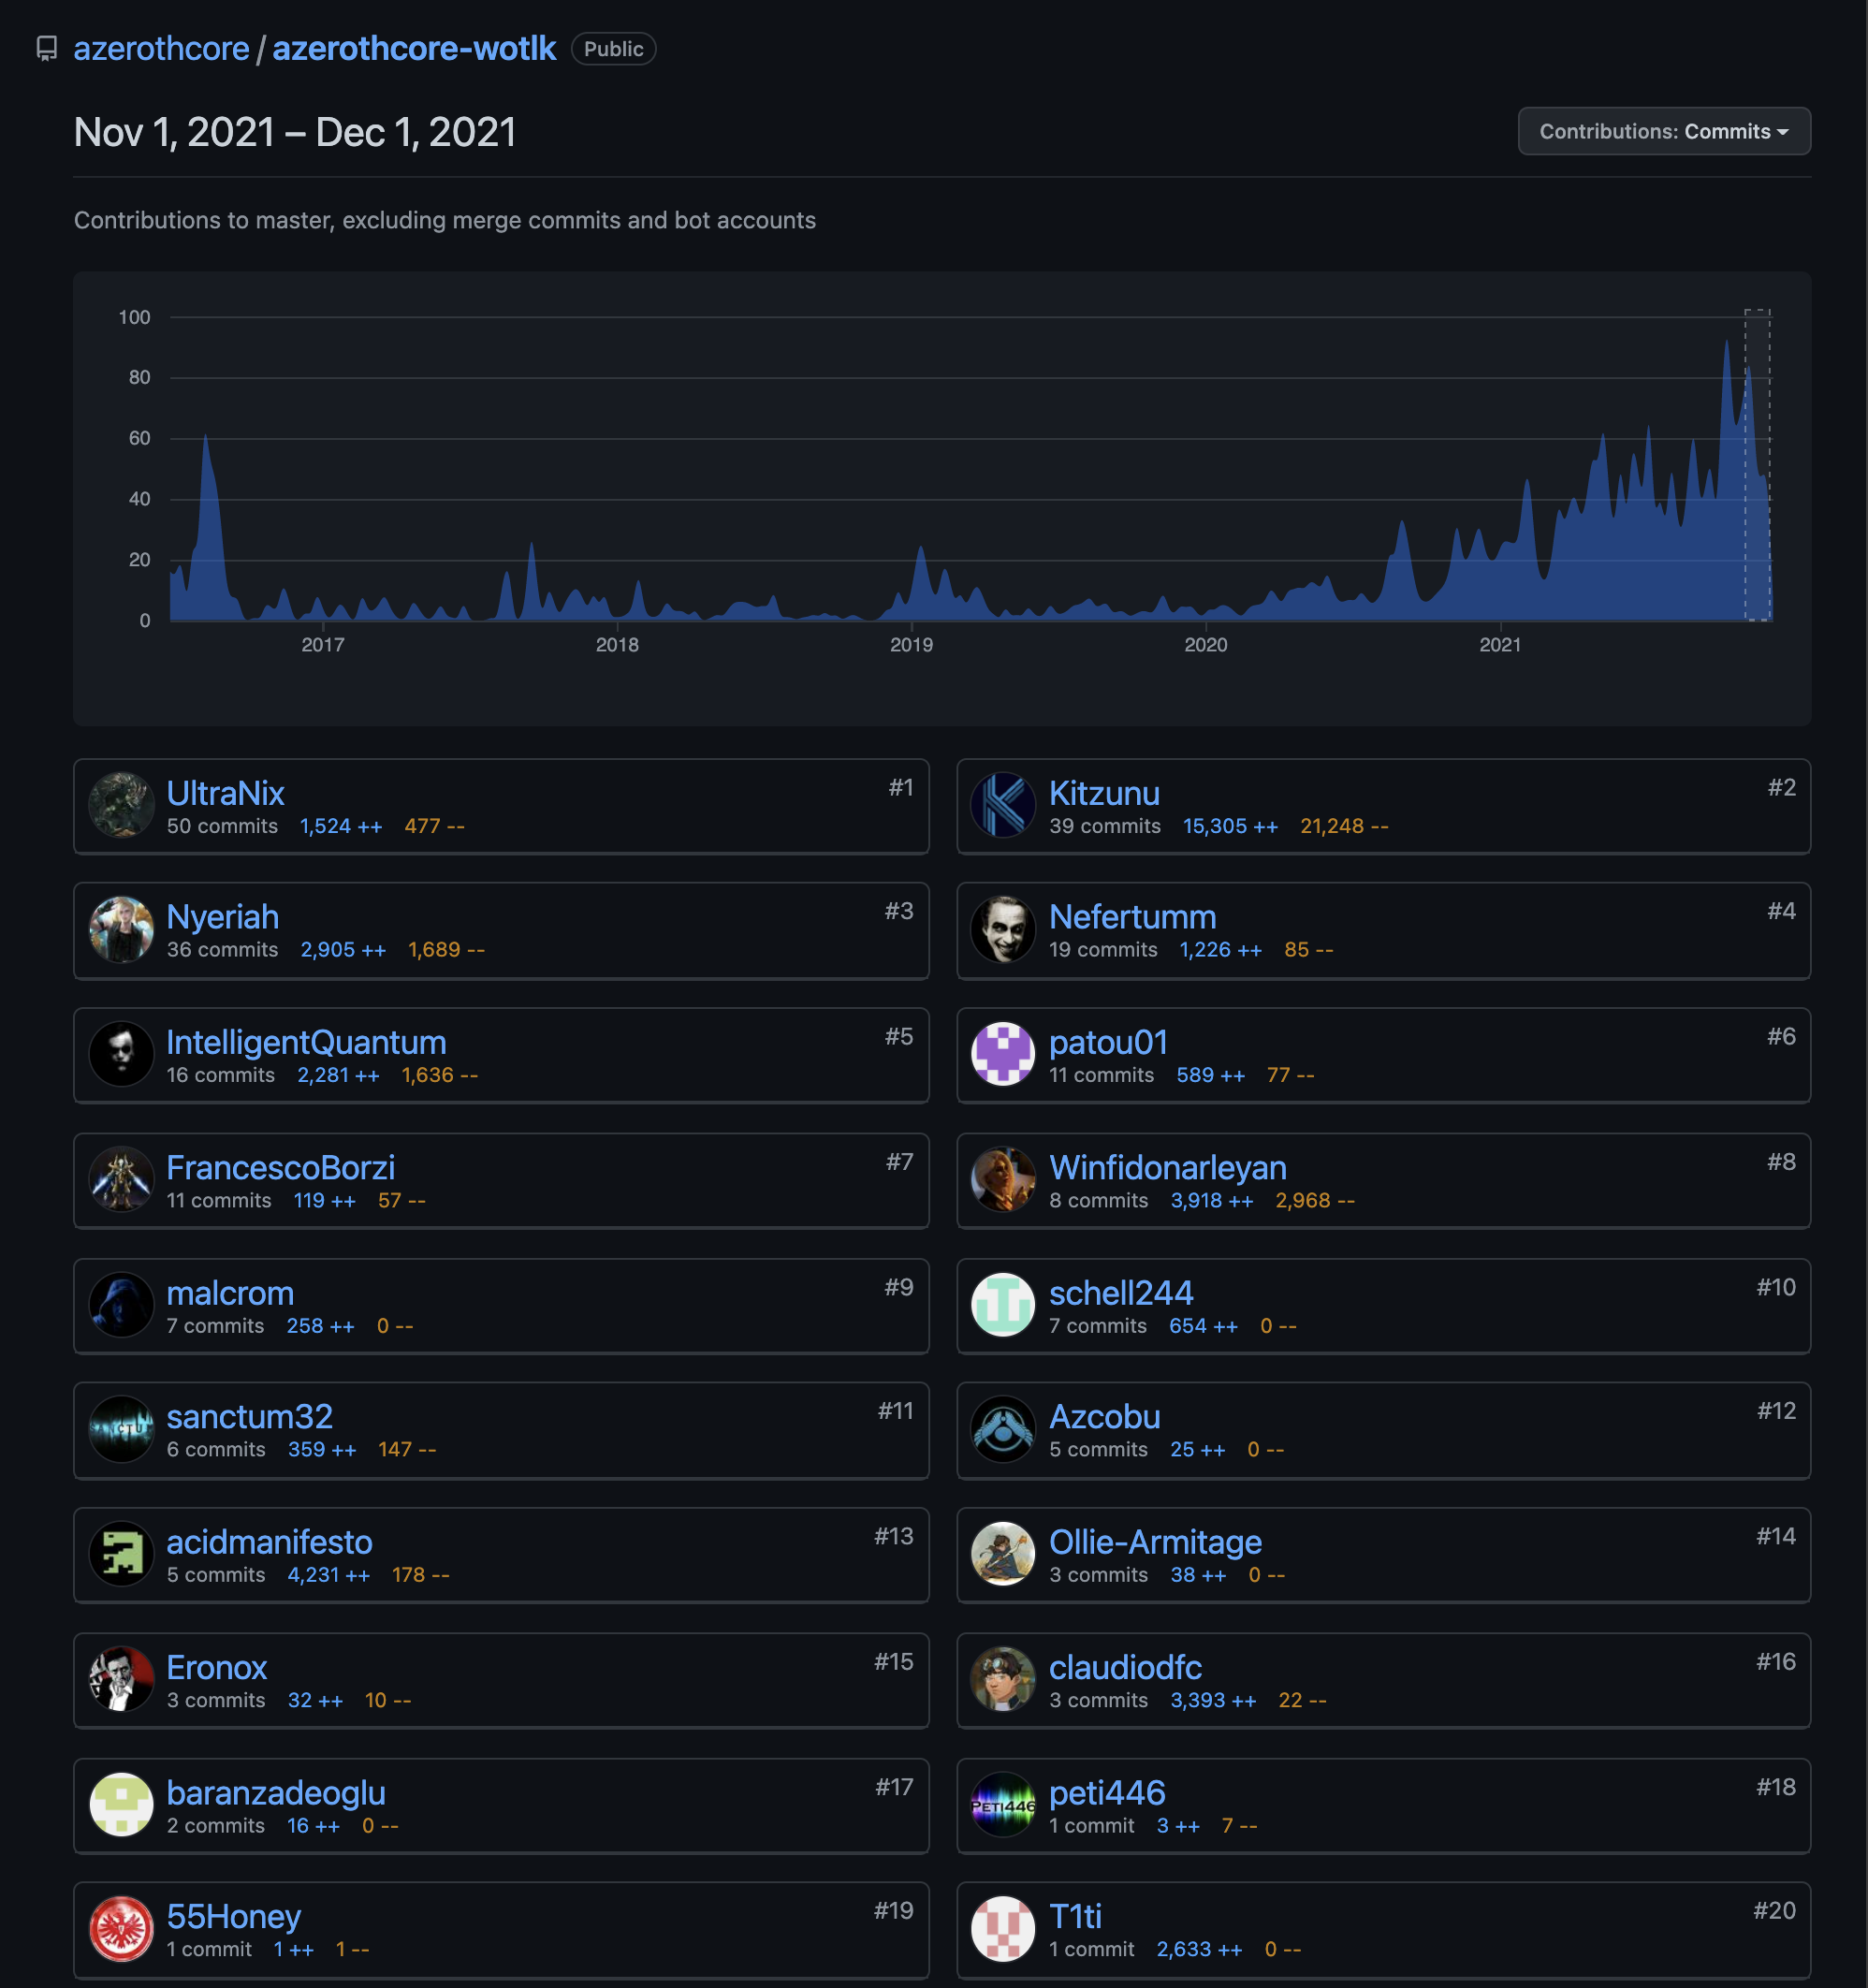Viewport: 1868px width, 1988px height.
Task: Click Kitzunu's avatar icon
Action: click(1003, 804)
